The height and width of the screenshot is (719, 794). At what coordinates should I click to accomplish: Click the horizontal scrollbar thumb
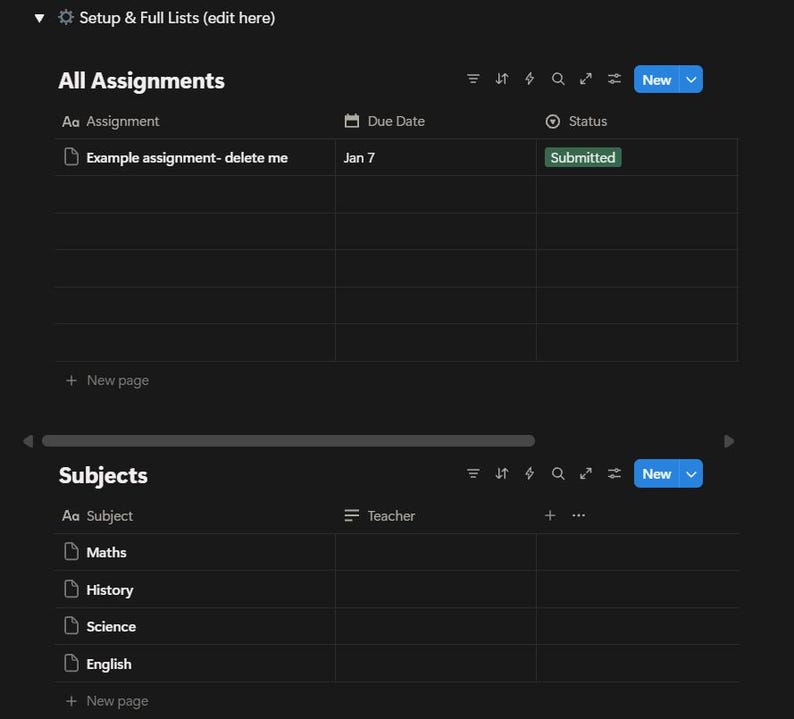[288, 441]
